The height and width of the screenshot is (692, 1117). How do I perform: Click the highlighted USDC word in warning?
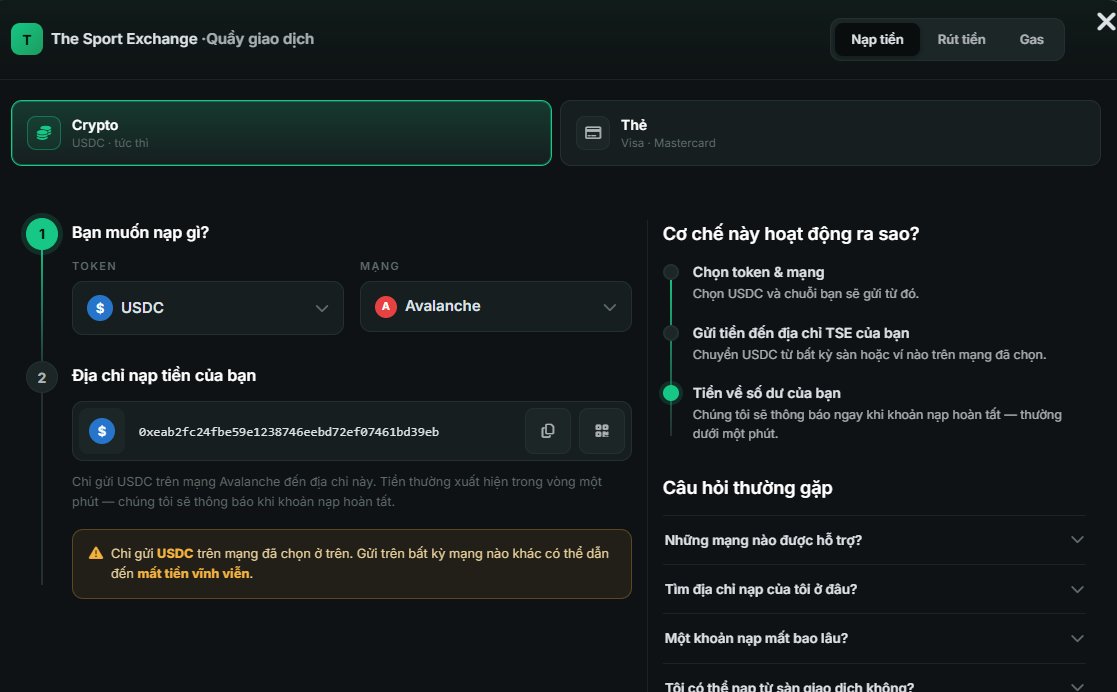point(175,553)
